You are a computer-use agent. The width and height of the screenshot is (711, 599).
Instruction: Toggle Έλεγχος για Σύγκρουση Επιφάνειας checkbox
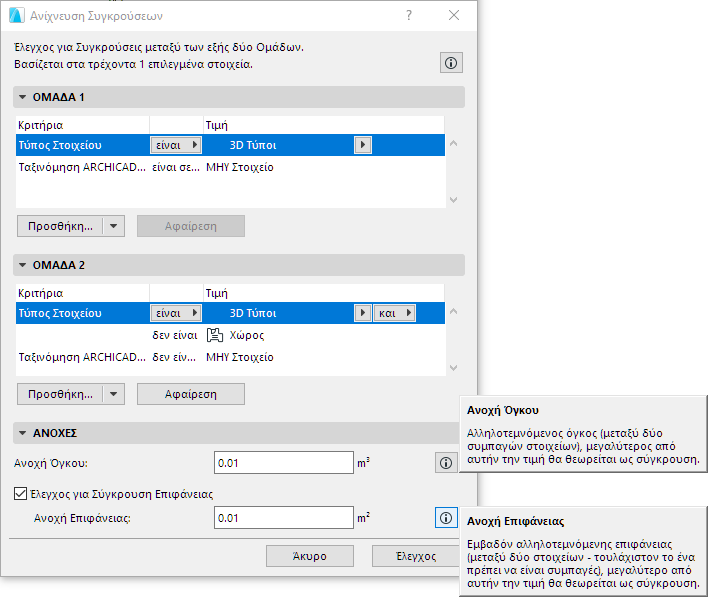coord(21,493)
